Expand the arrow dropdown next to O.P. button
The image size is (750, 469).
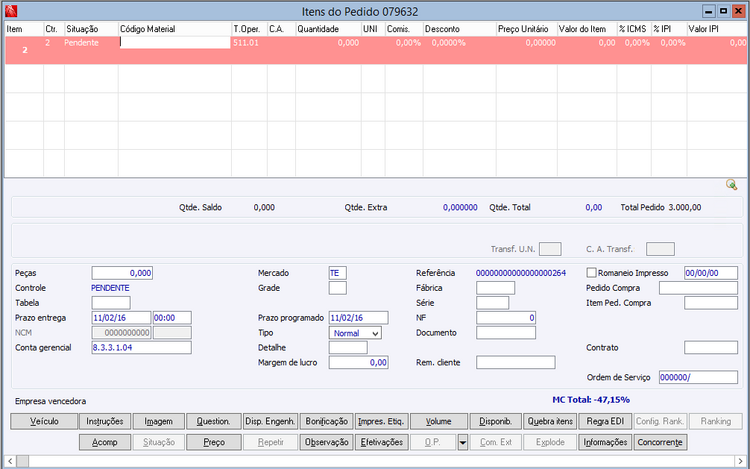(463, 442)
